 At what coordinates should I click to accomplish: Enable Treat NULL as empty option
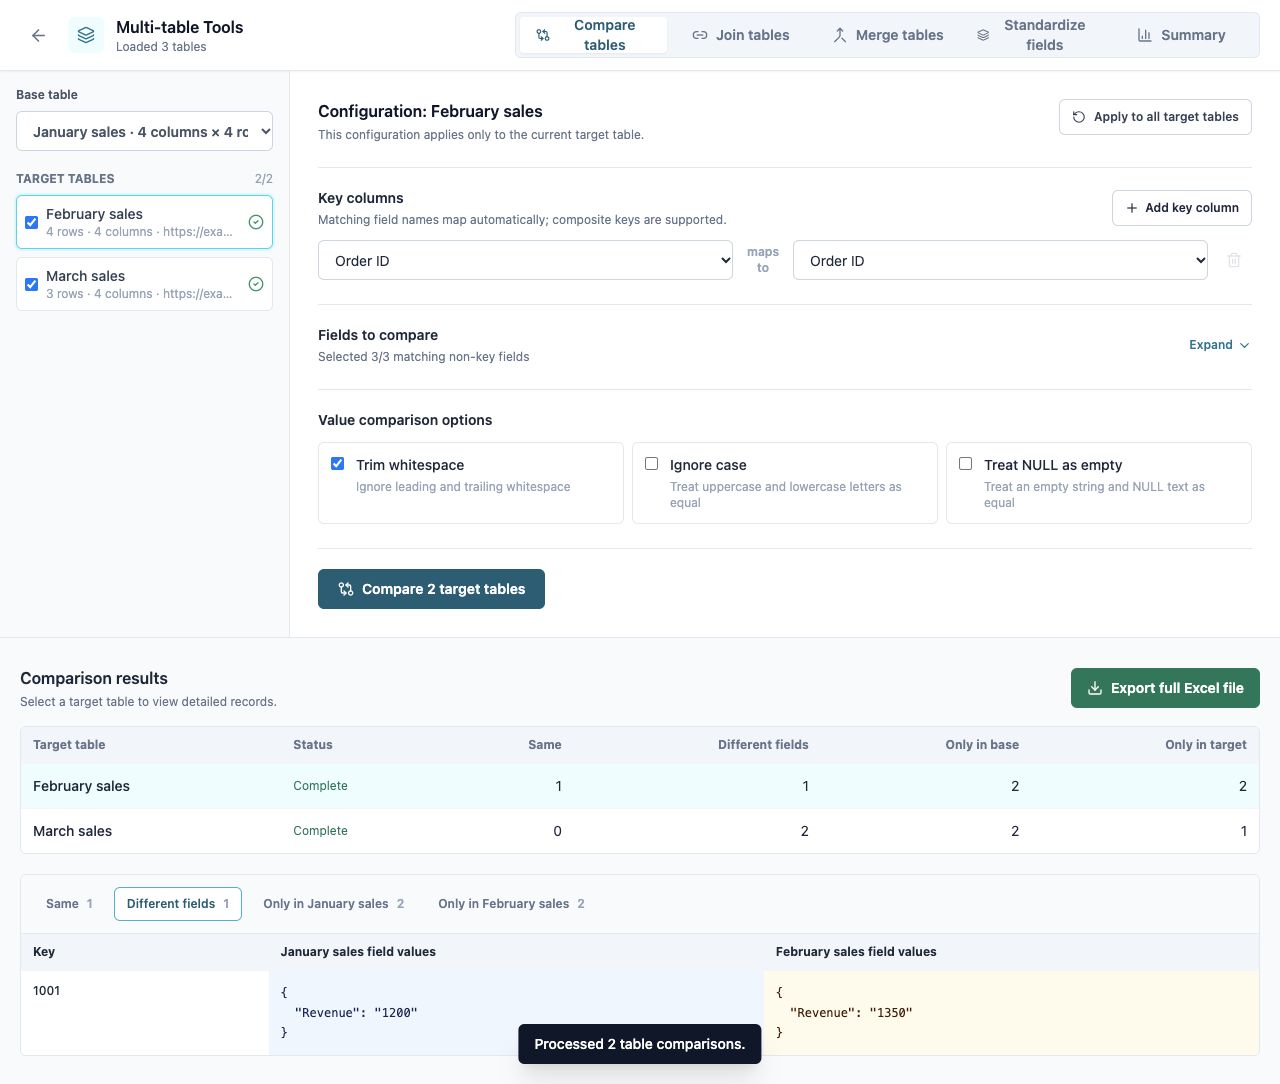(x=966, y=464)
